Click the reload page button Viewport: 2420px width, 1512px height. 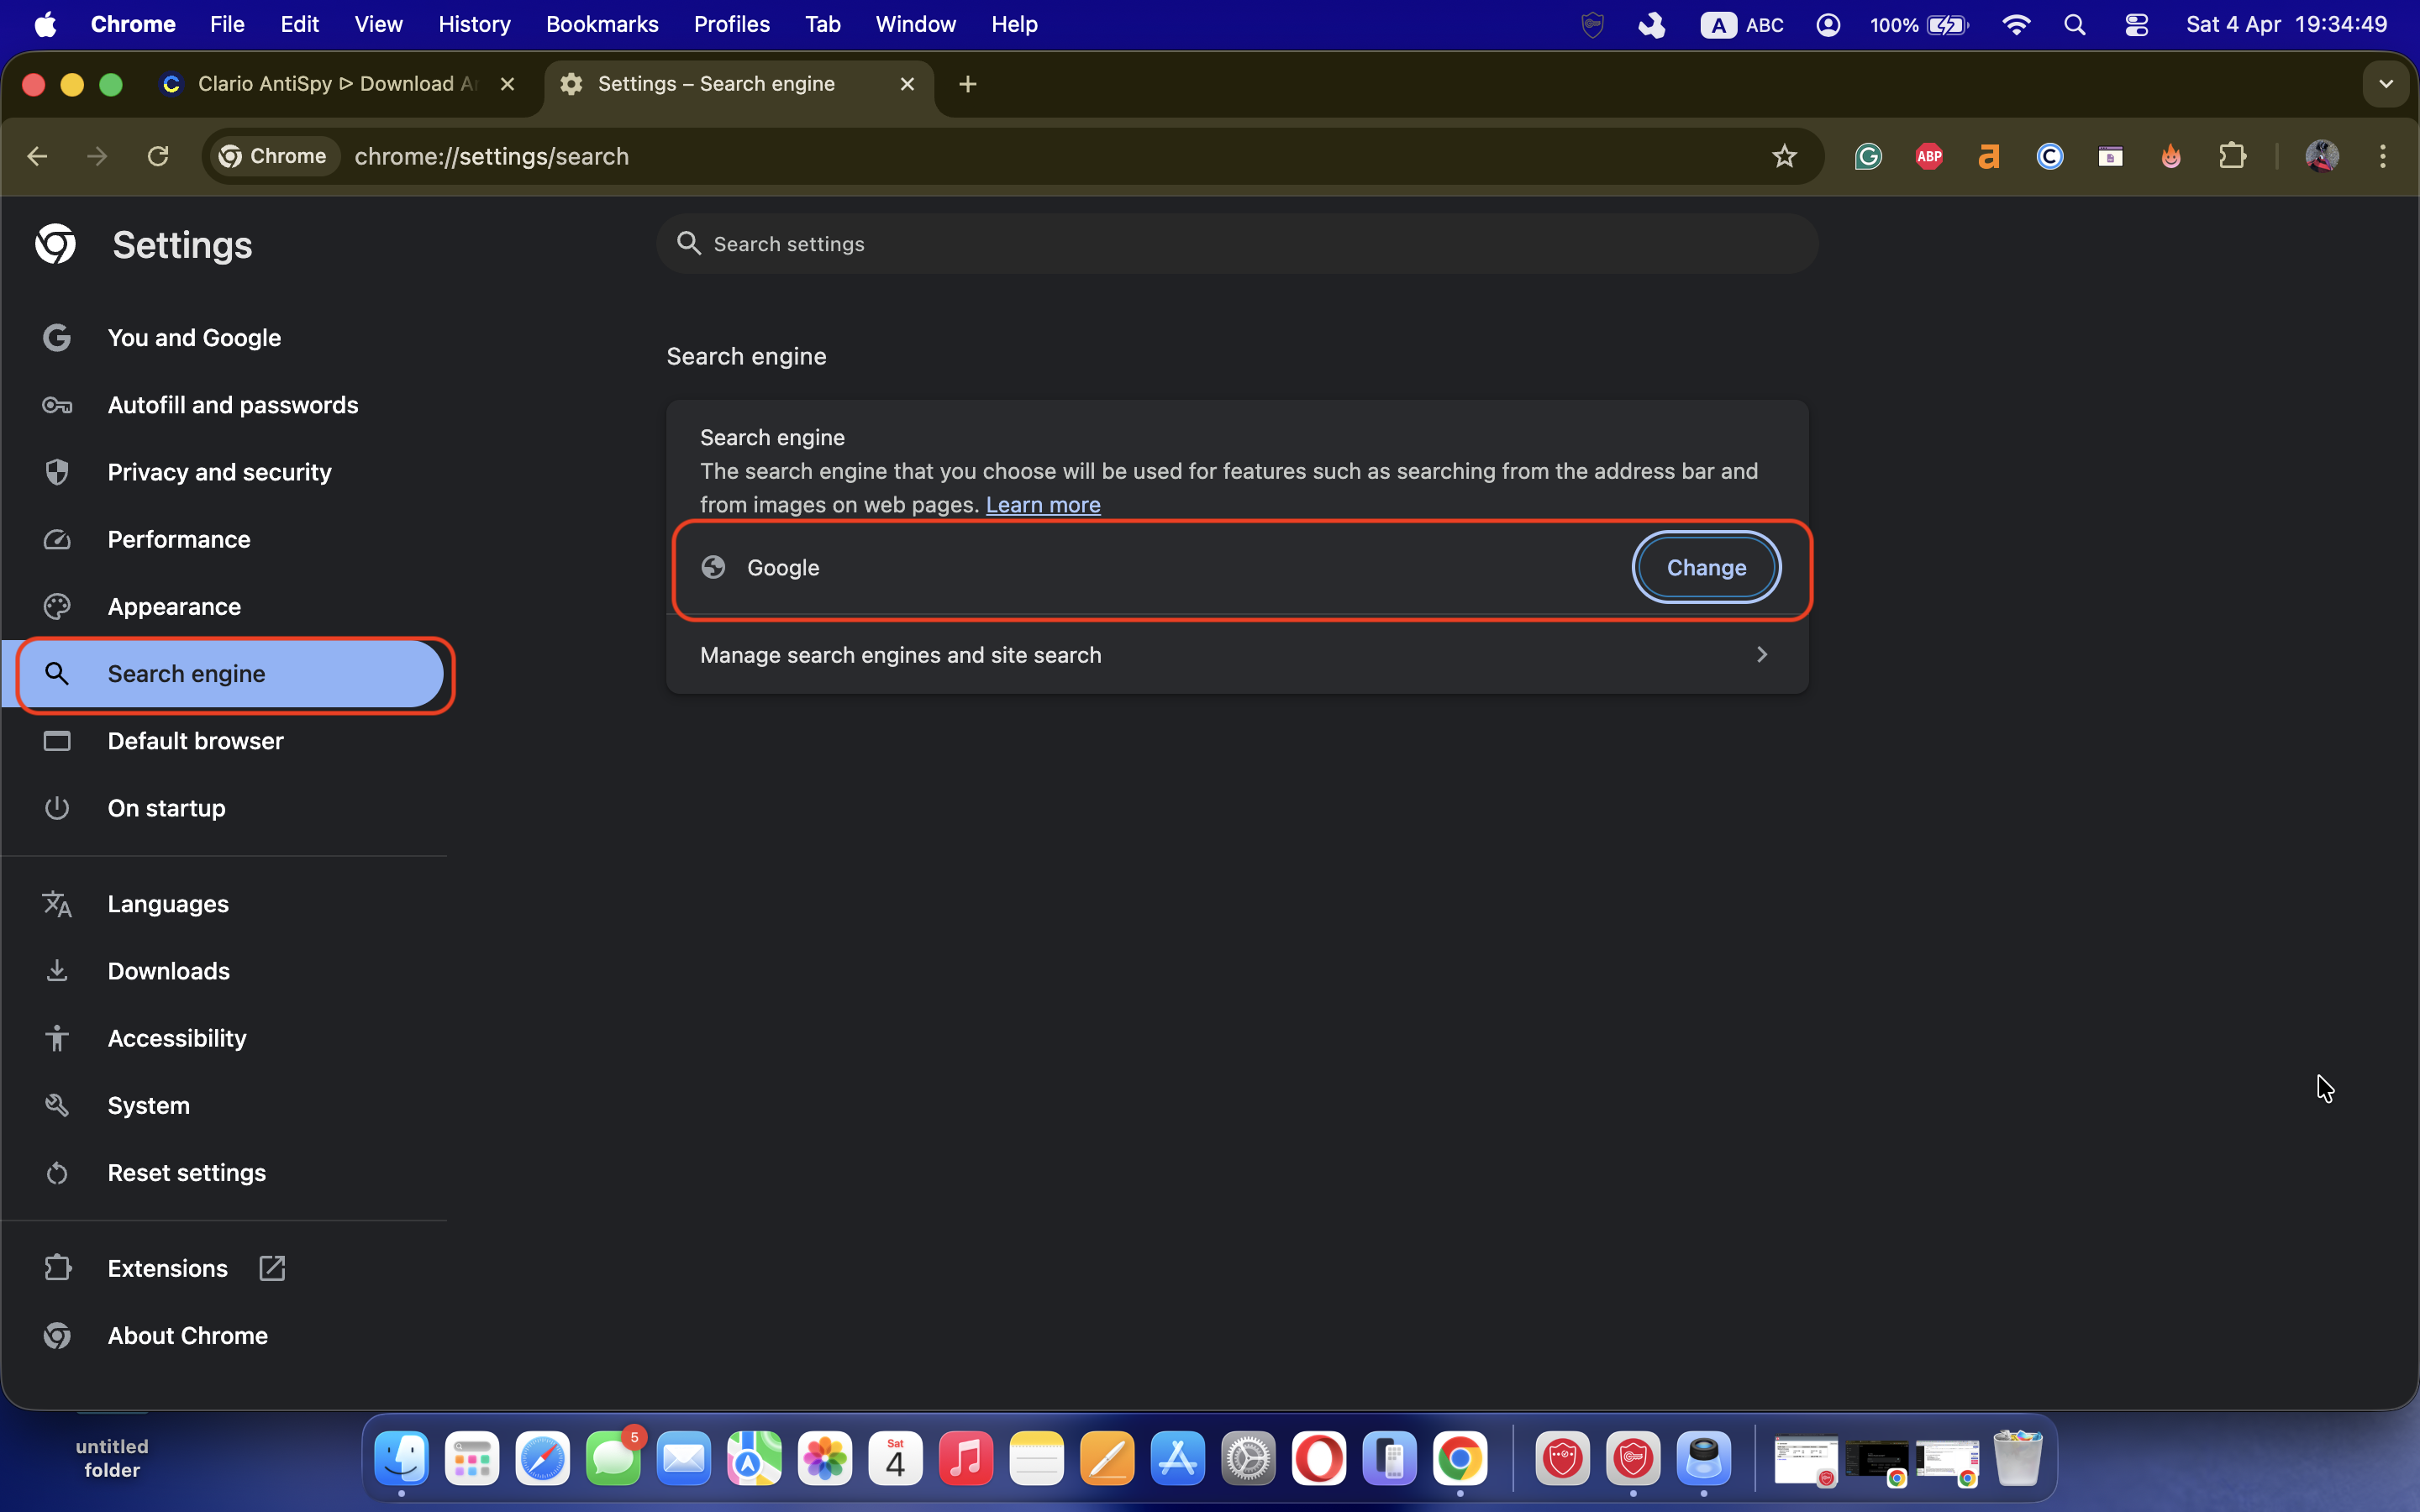pos(158,156)
